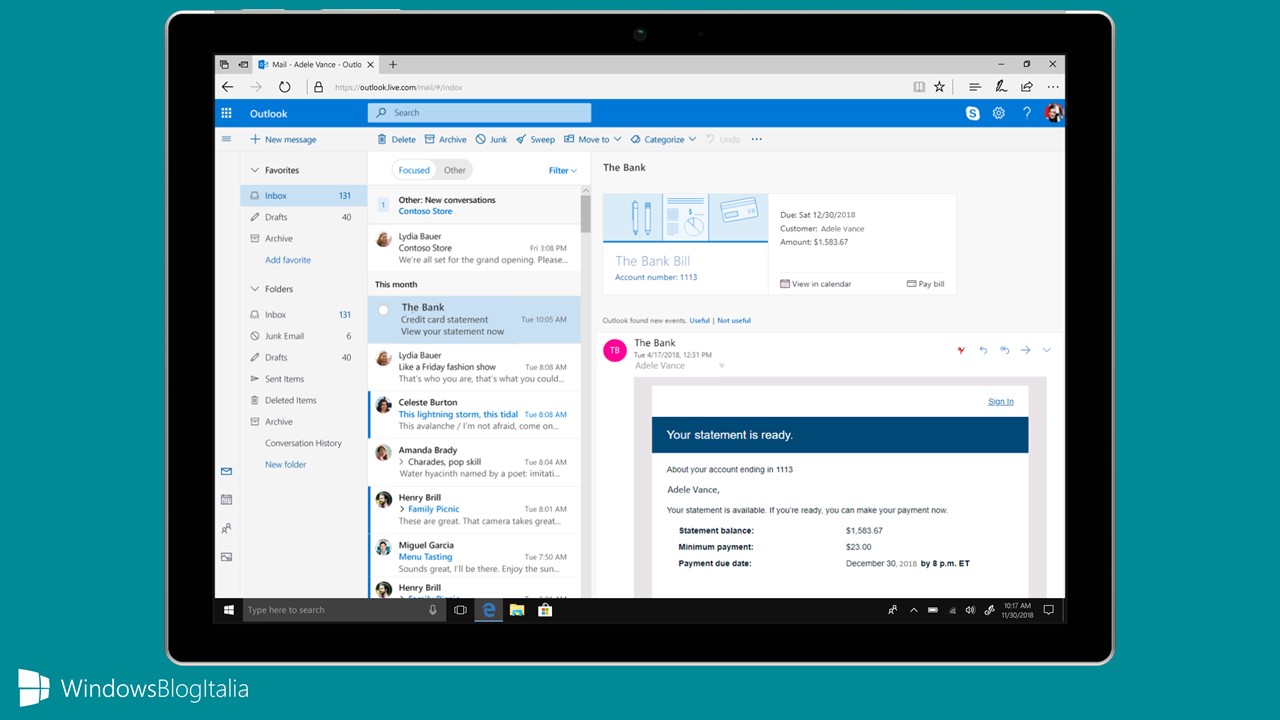Switch to Focused inbox
1280x720 pixels.
click(x=414, y=170)
